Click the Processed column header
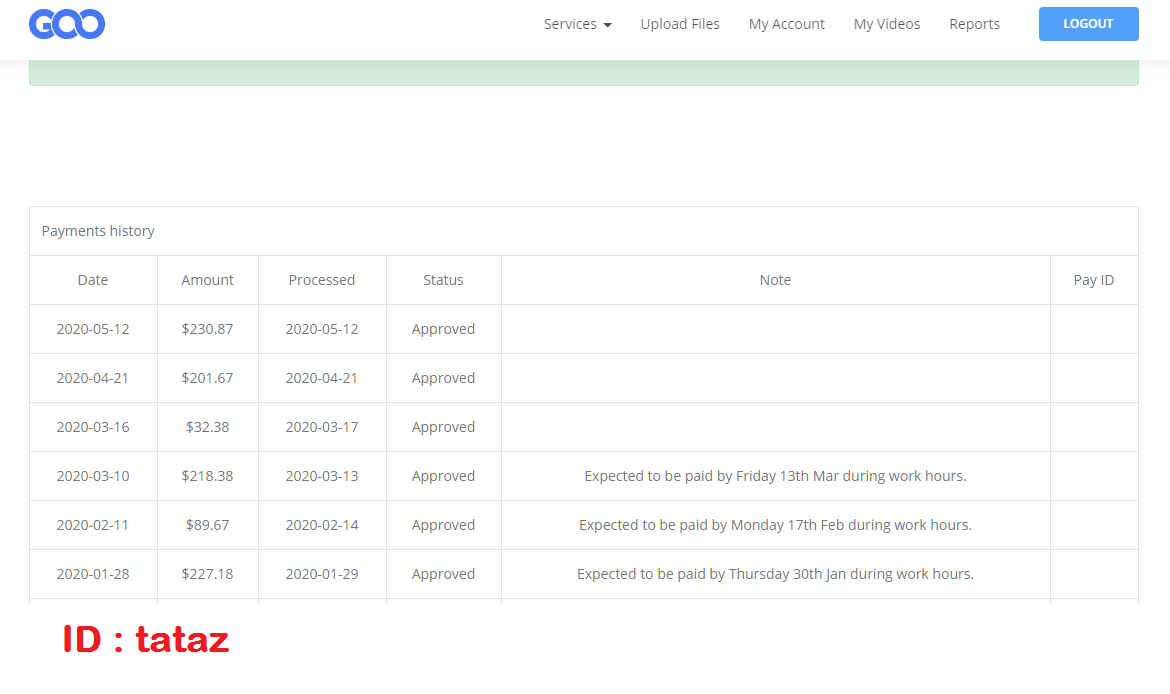This screenshot has height=694, width=1170. [322, 280]
